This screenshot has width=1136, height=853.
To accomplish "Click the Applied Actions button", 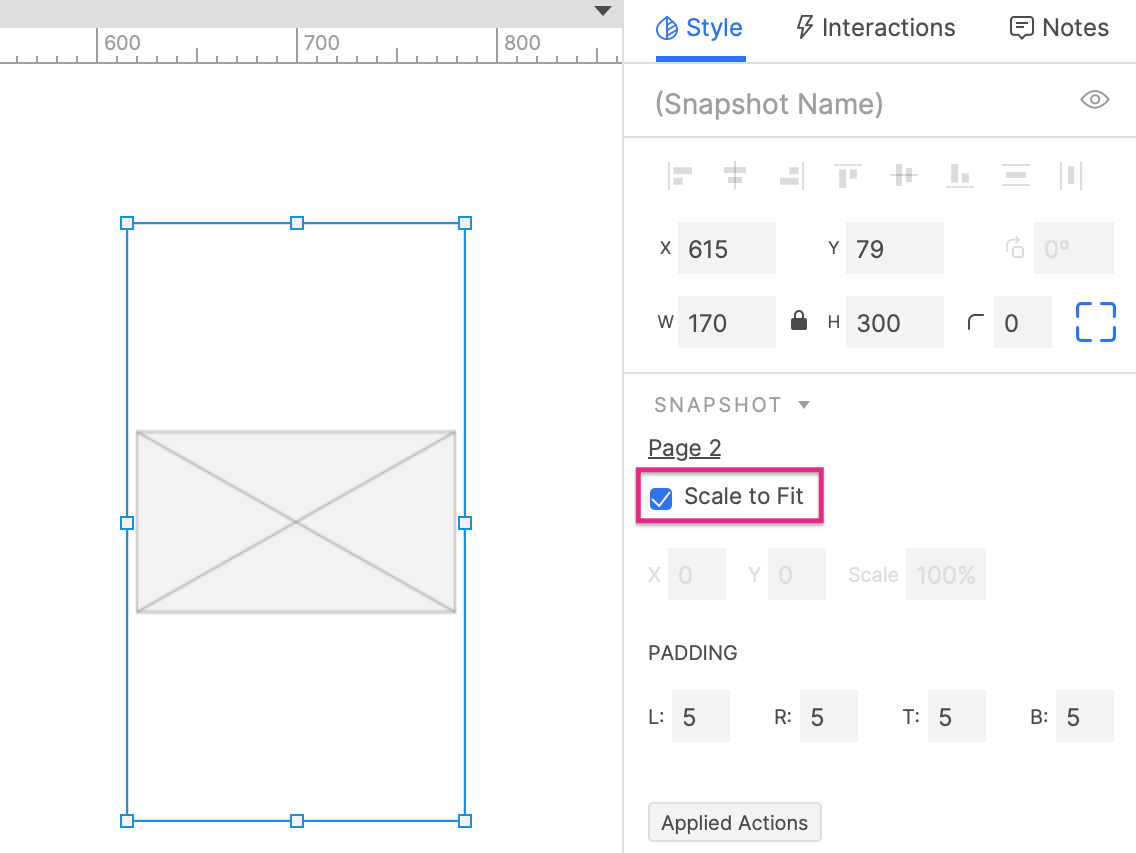I will point(734,822).
